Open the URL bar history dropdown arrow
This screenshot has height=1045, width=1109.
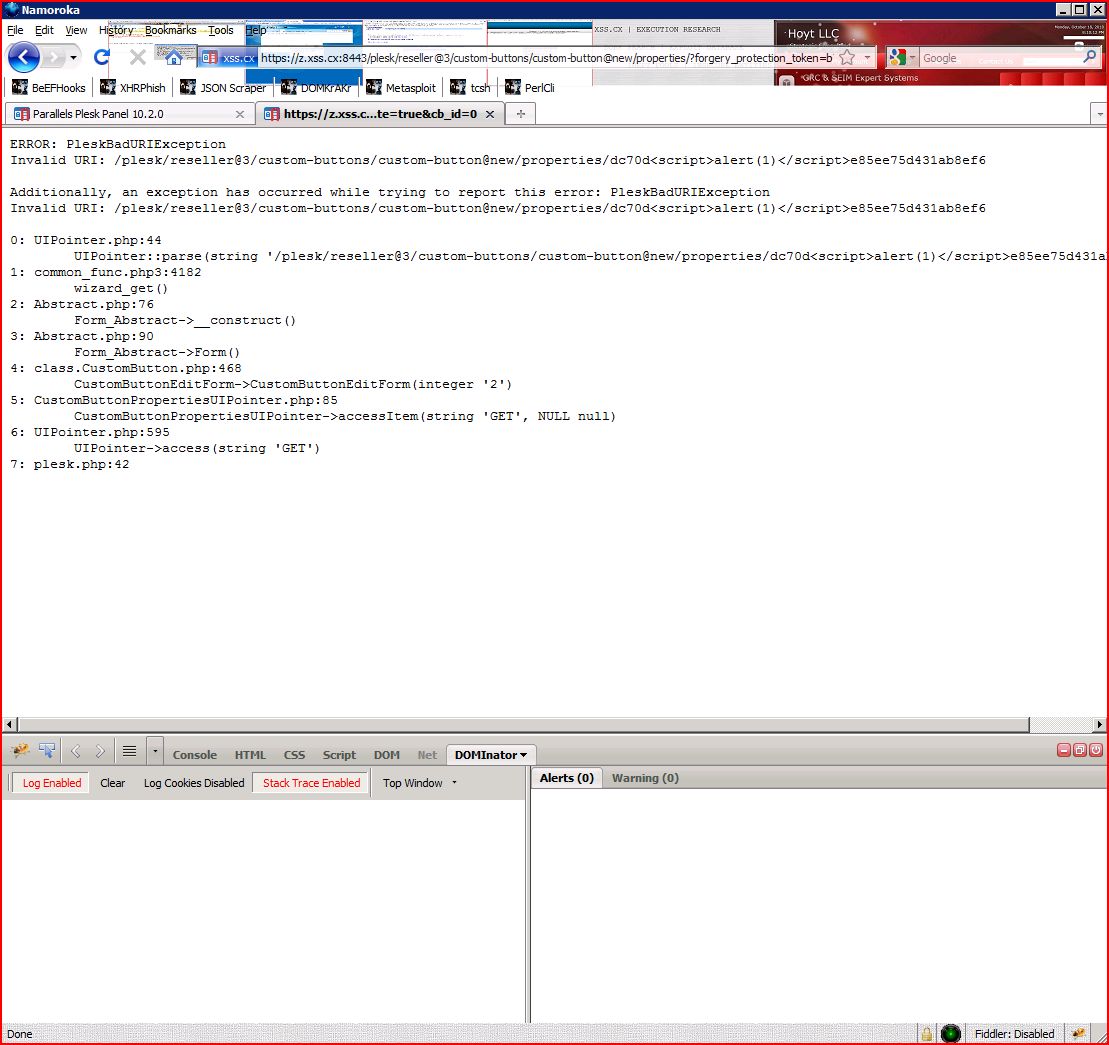pos(867,58)
